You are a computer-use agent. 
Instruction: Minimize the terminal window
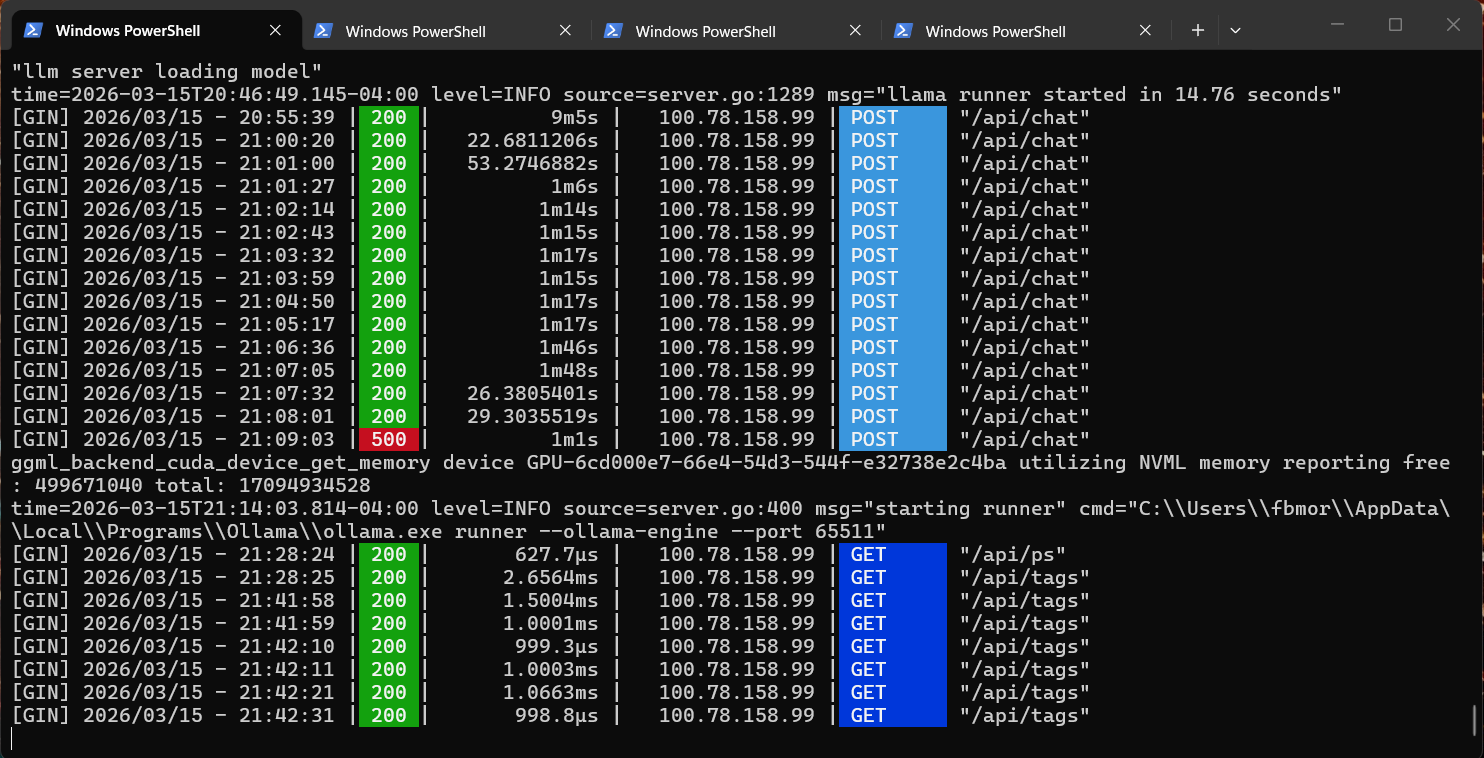[1339, 25]
